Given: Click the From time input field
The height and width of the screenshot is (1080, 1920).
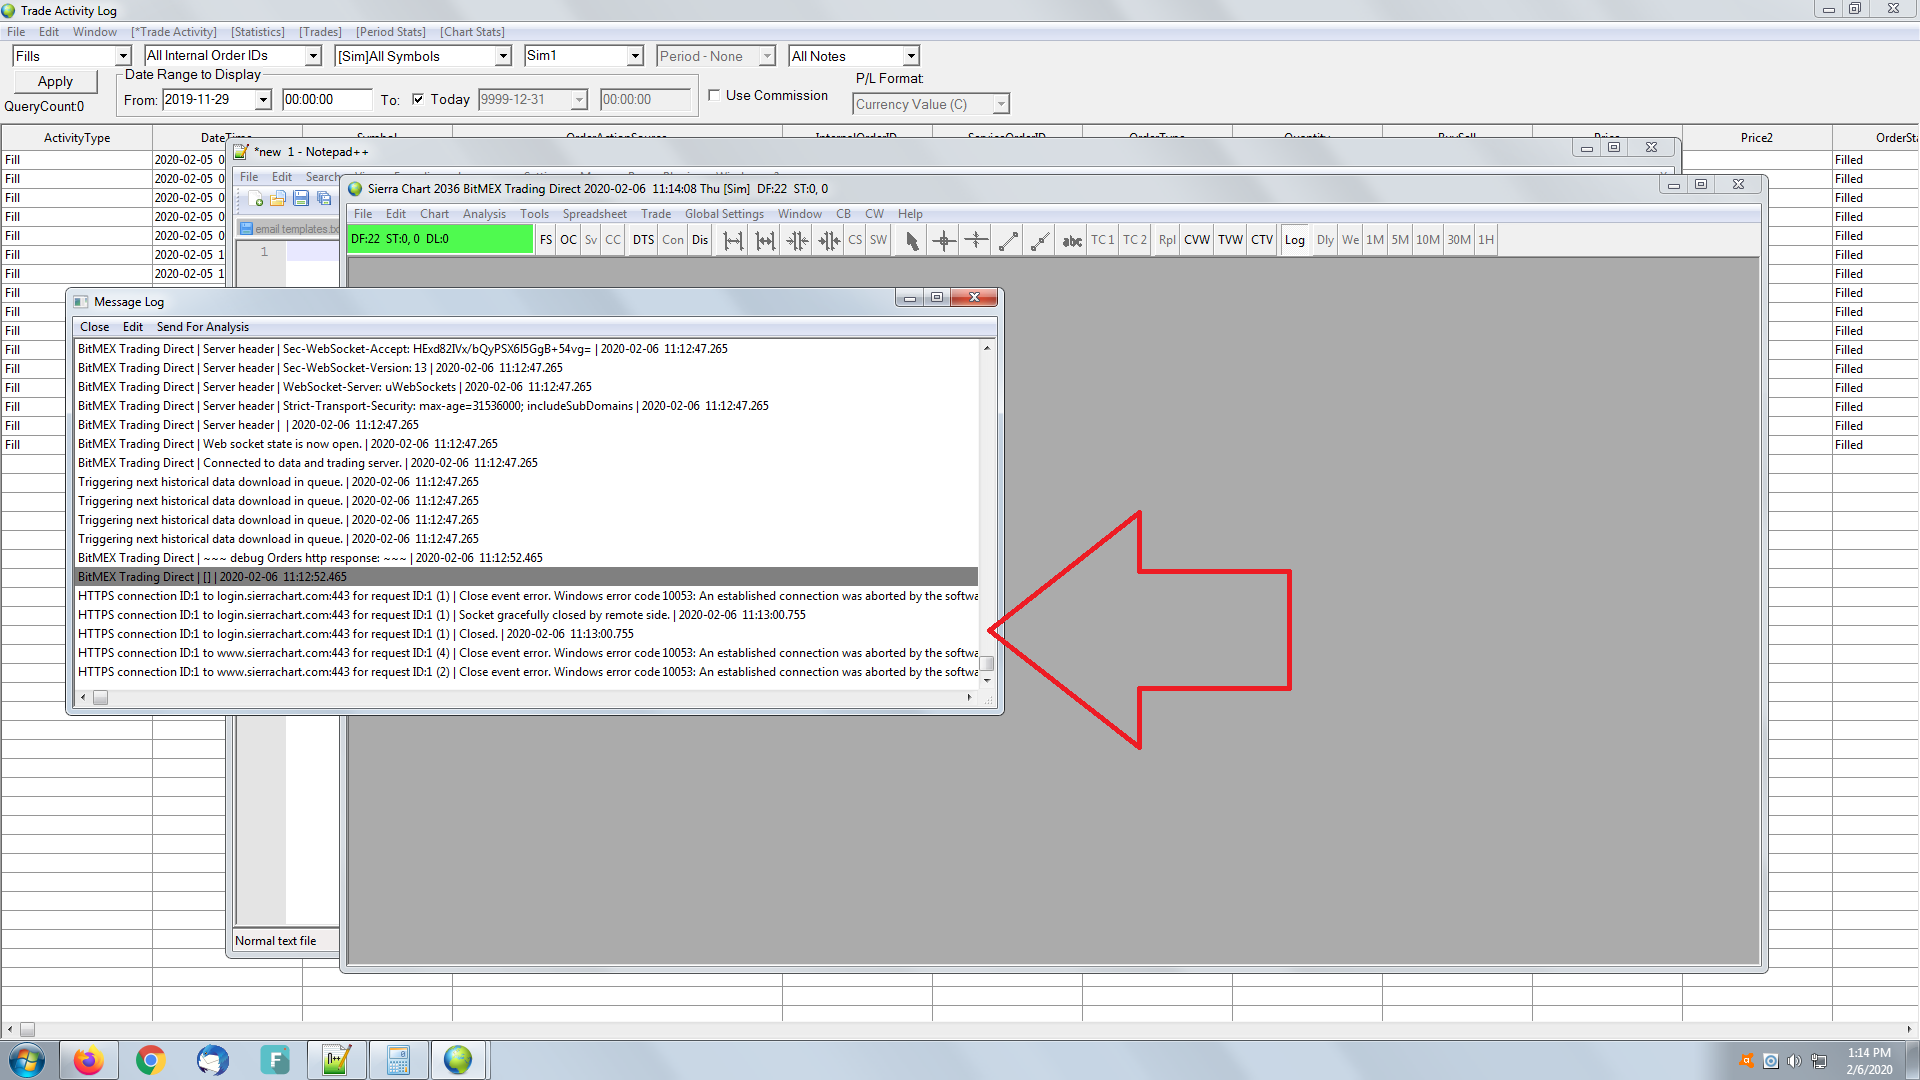Looking at the screenshot, I should pyautogui.click(x=326, y=99).
